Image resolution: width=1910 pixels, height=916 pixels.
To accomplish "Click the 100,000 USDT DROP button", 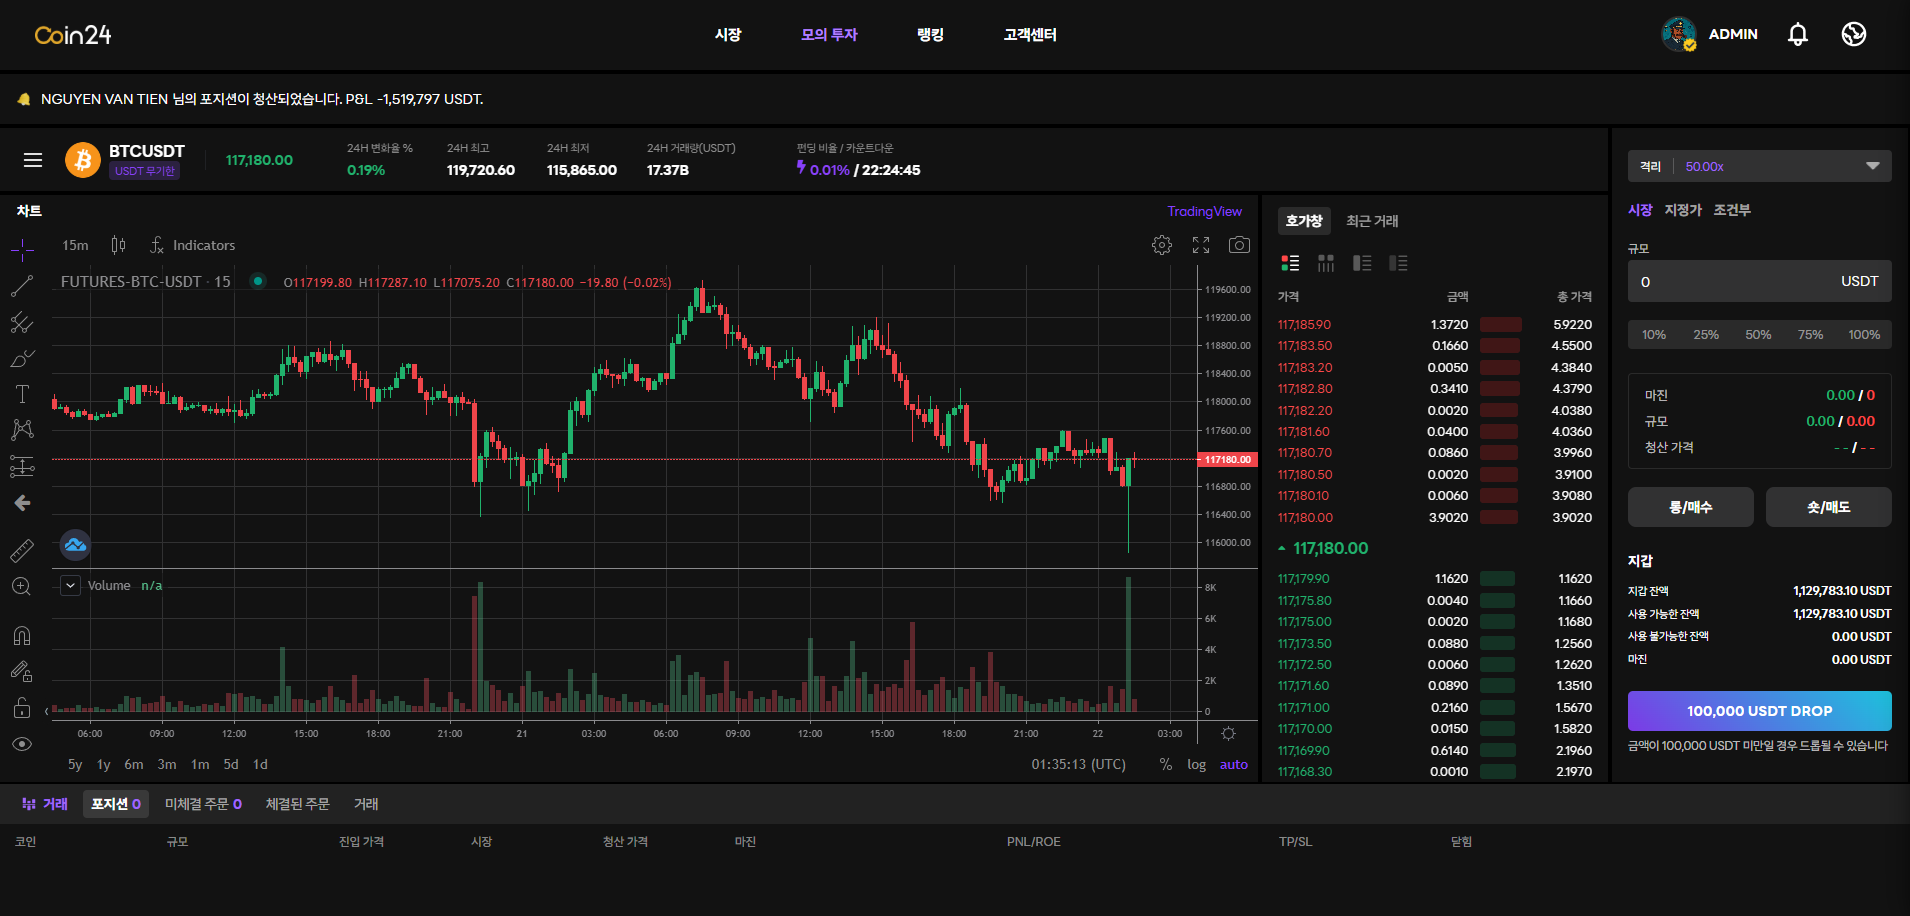I will 1759,711.
